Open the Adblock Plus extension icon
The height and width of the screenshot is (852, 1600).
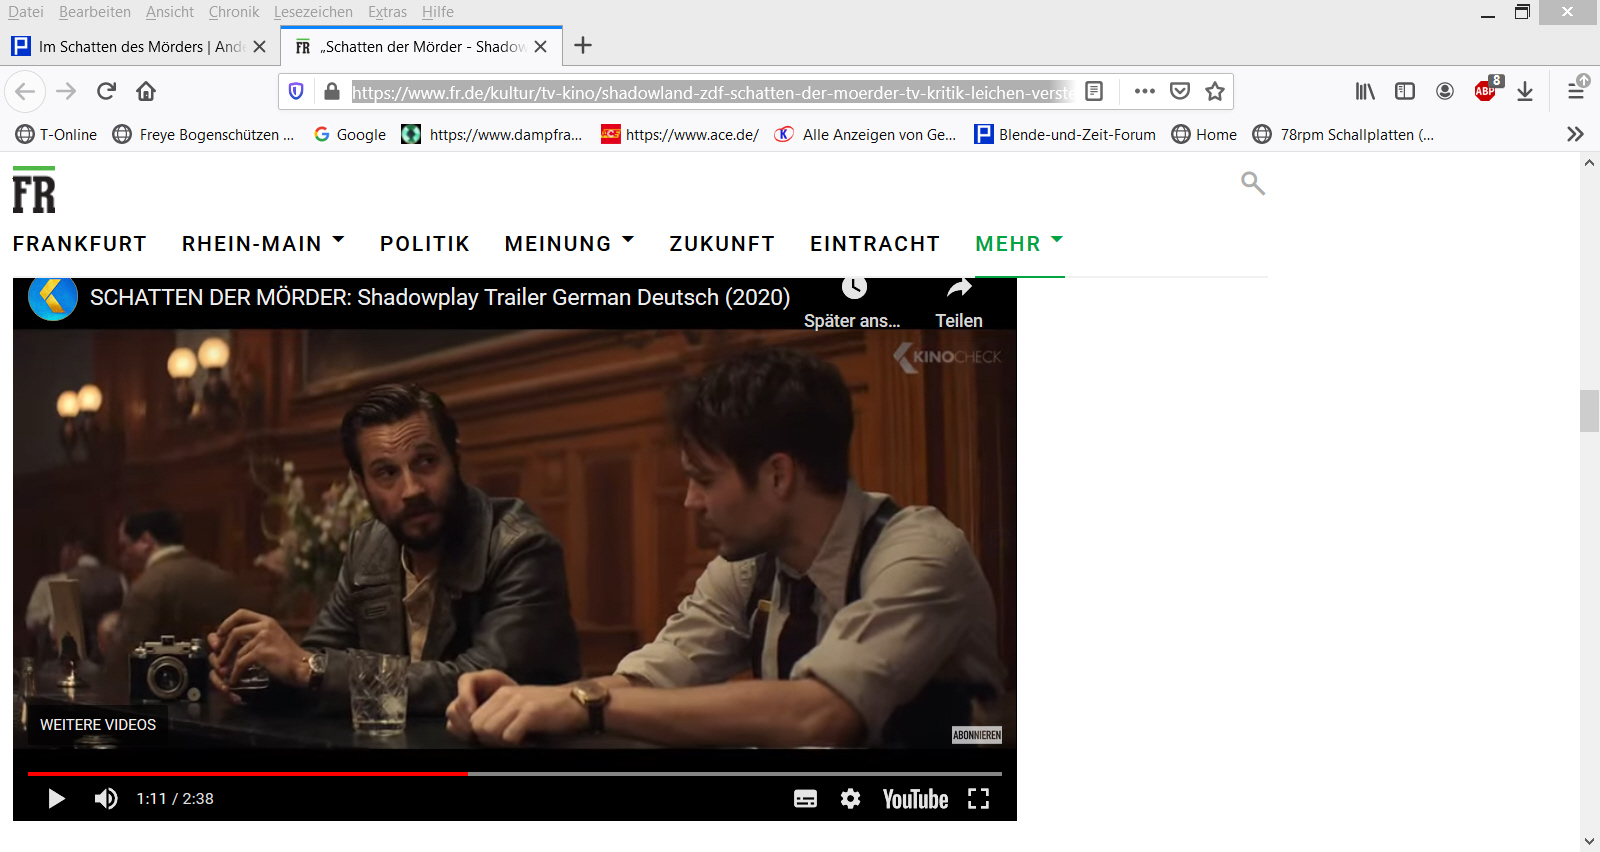tap(1486, 91)
